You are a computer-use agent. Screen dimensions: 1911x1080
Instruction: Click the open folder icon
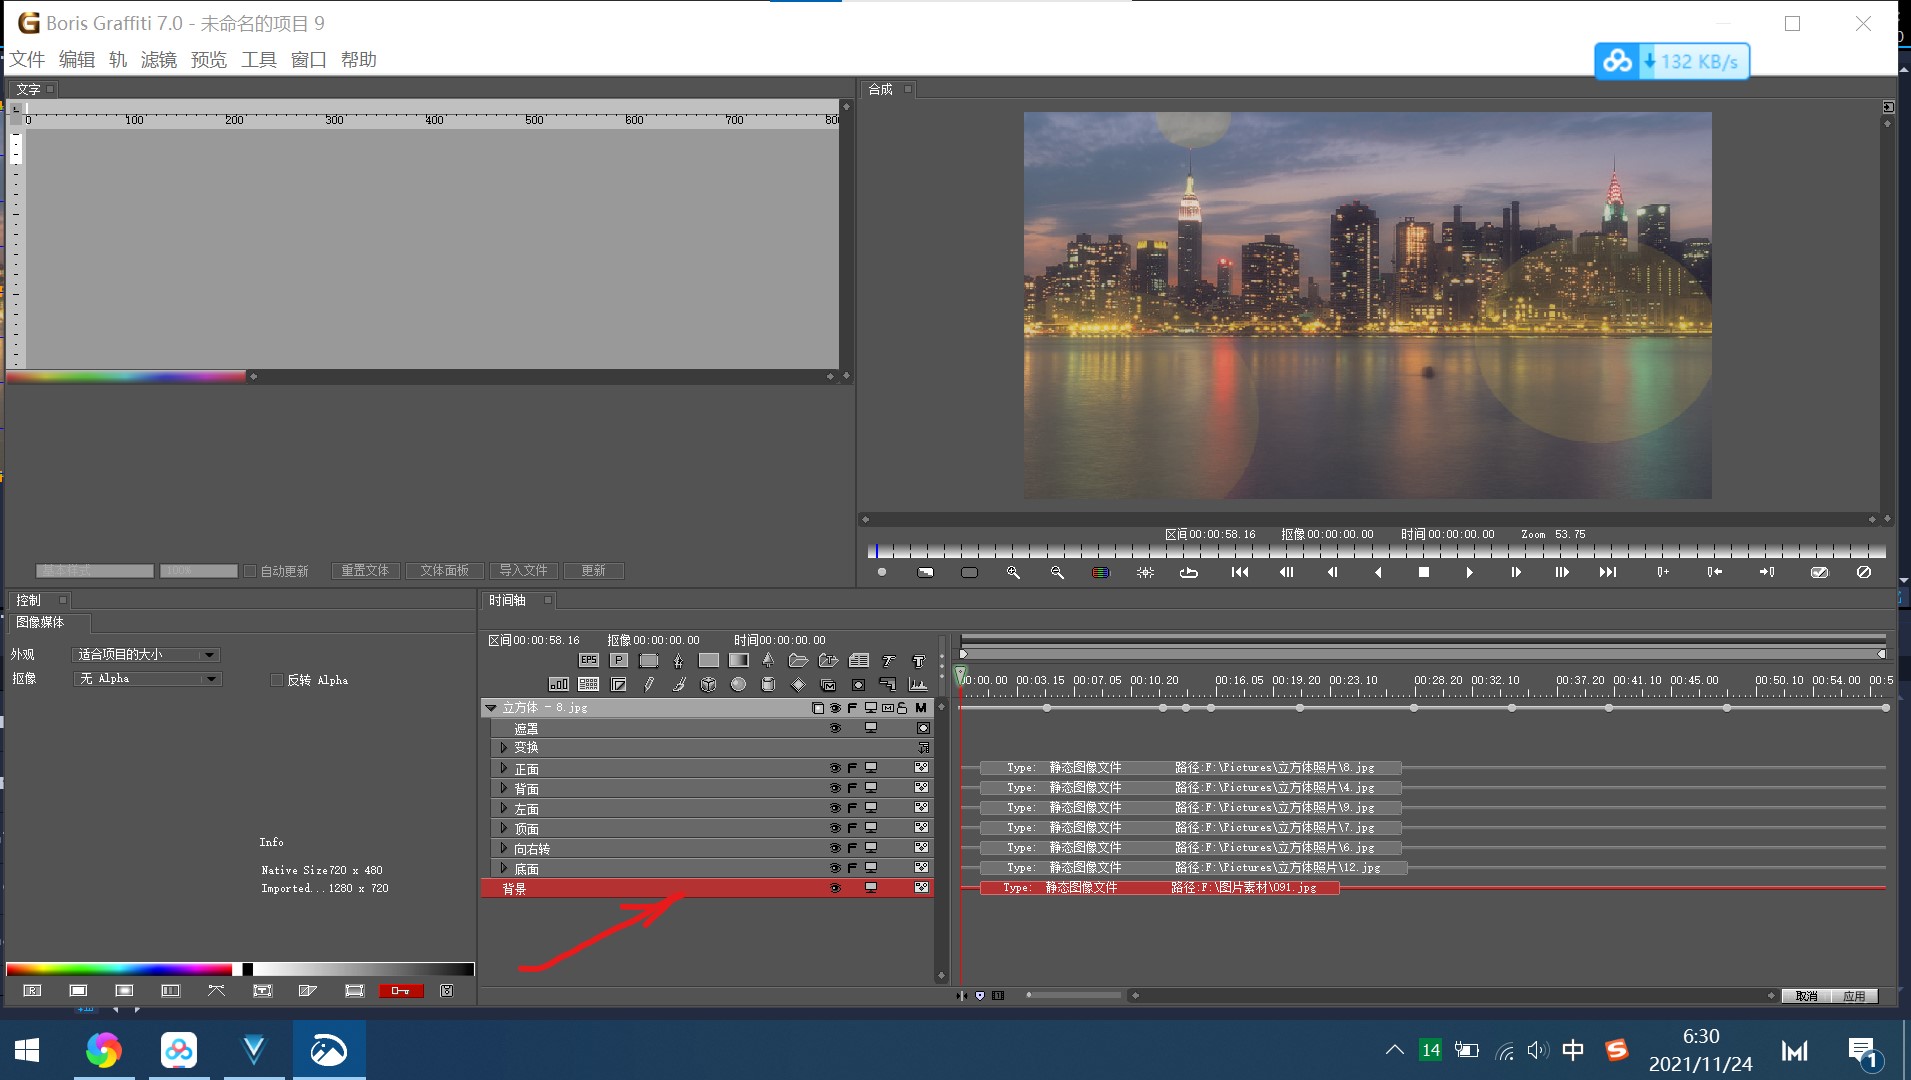point(798,660)
